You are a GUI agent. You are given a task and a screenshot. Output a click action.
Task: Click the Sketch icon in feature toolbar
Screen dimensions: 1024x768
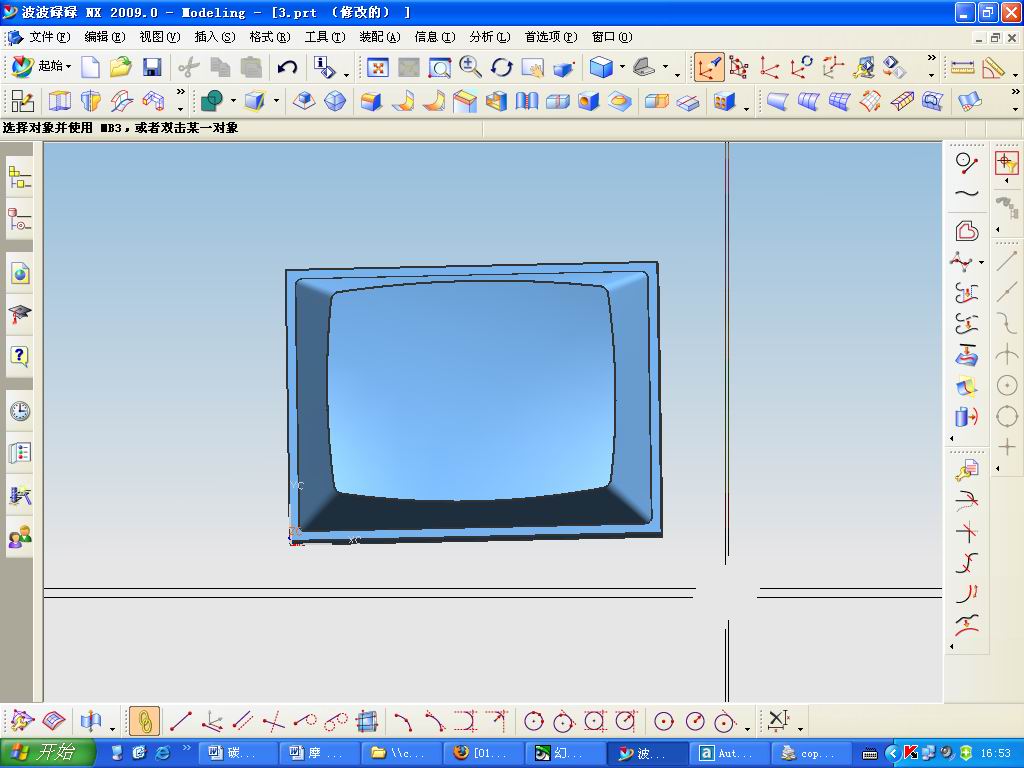[x=22, y=101]
